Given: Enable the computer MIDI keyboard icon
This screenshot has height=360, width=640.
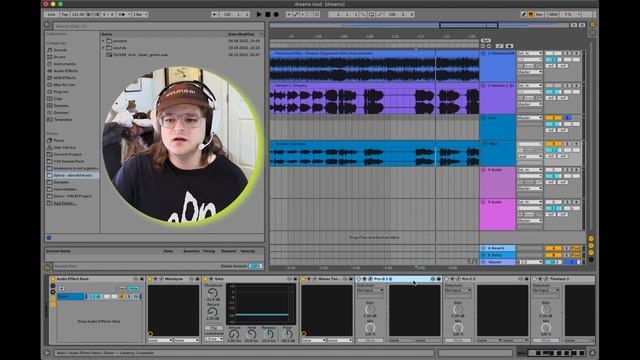Looking at the screenshot, I should tap(531, 14).
